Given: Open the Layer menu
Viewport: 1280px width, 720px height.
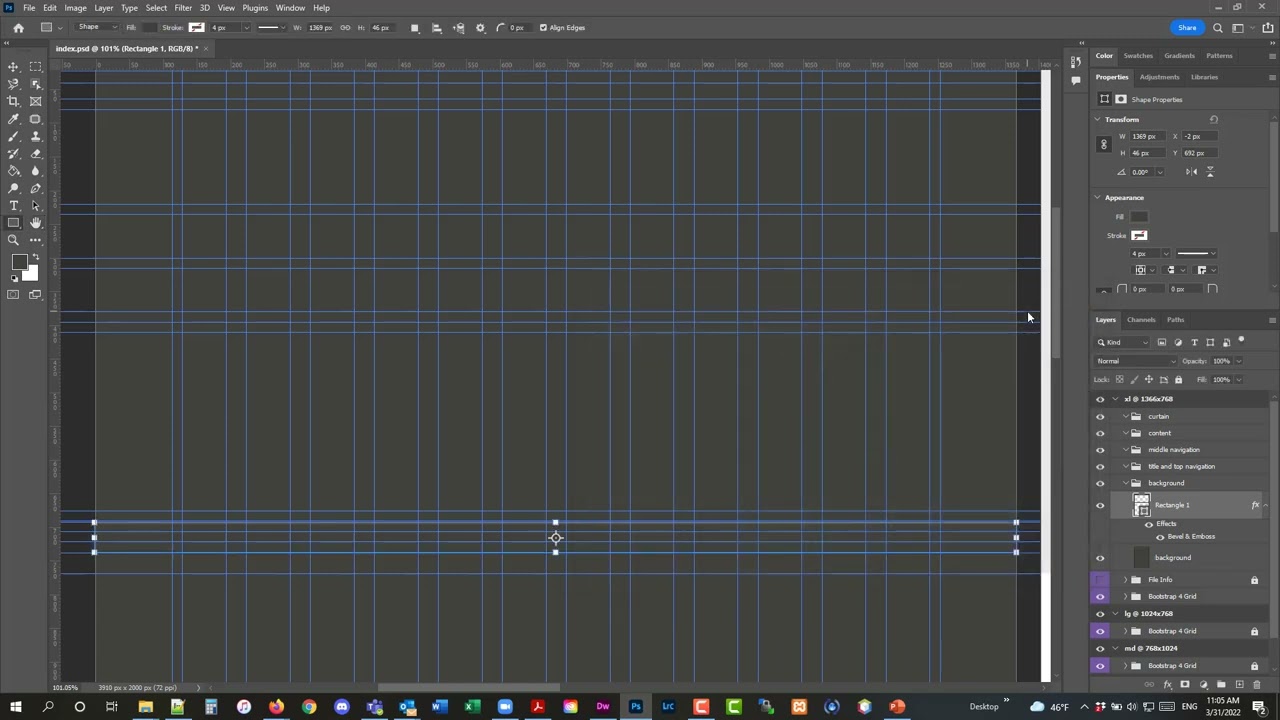Looking at the screenshot, I should tap(104, 8).
